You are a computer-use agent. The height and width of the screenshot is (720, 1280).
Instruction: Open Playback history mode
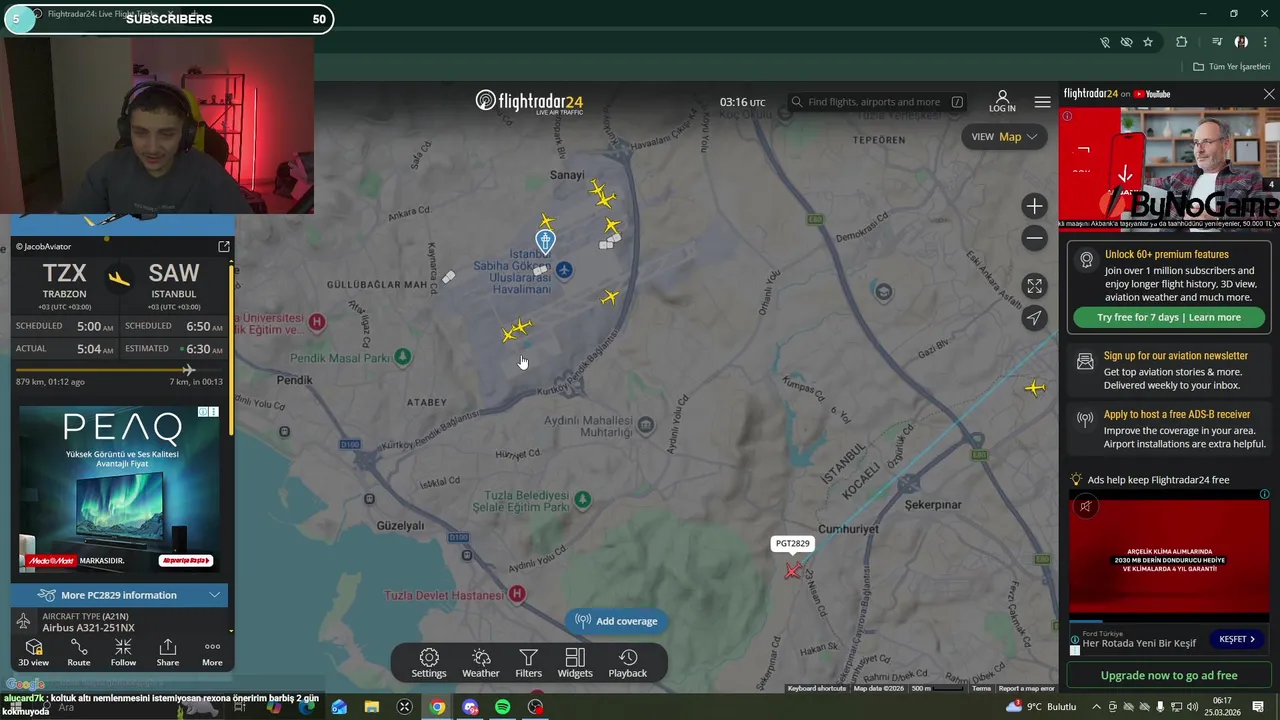(628, 663)
